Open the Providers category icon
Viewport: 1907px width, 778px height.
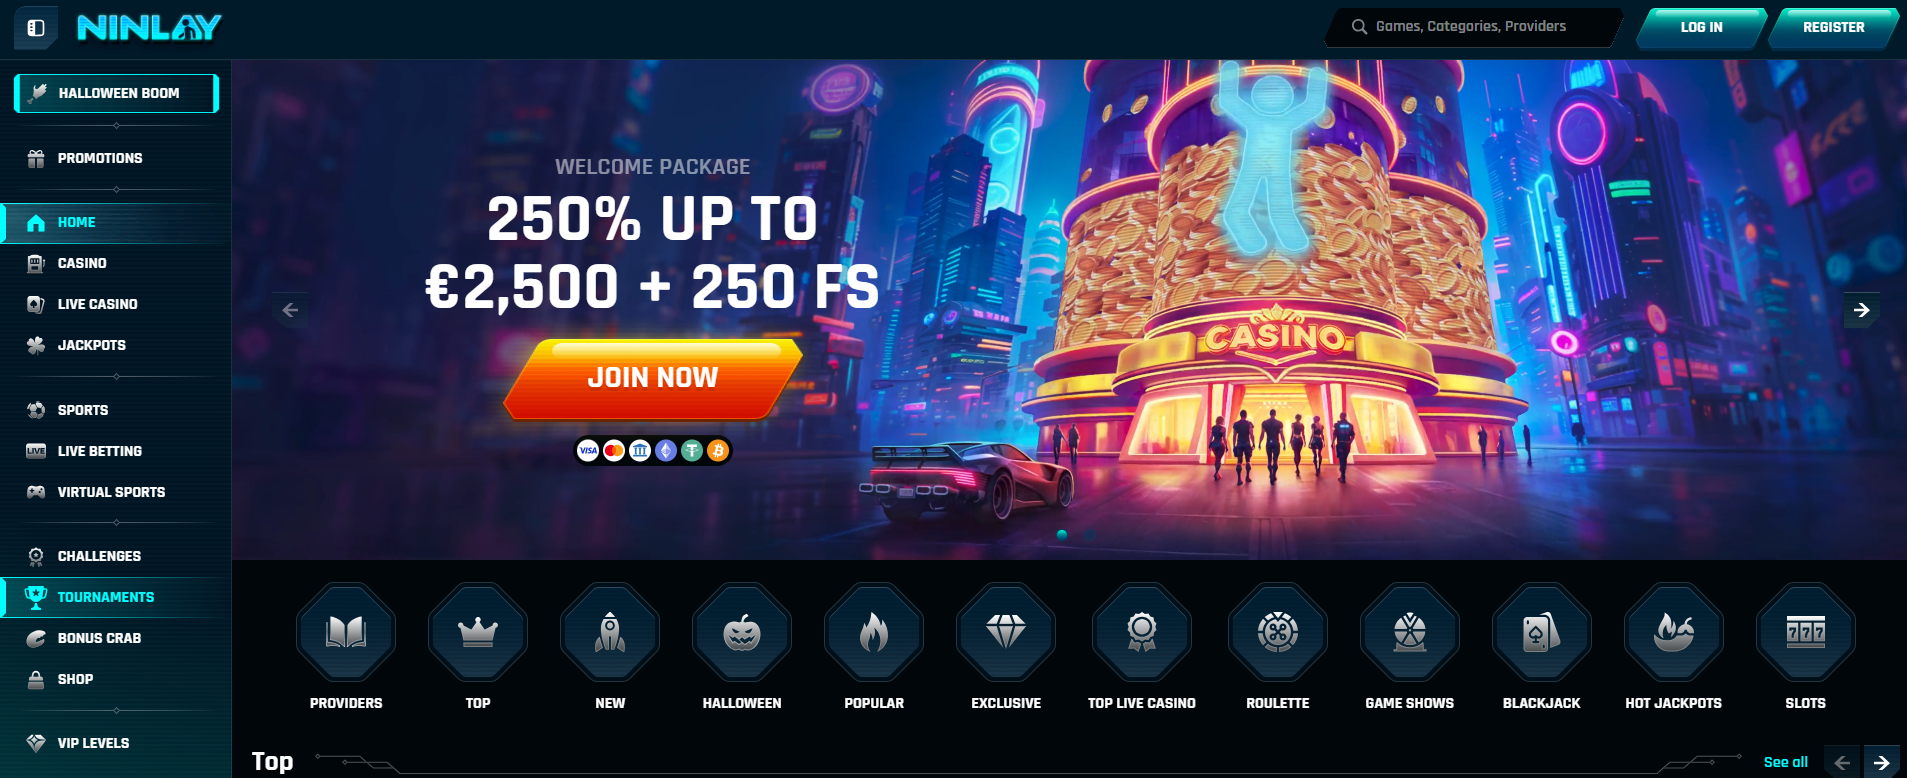coord(346,632)
